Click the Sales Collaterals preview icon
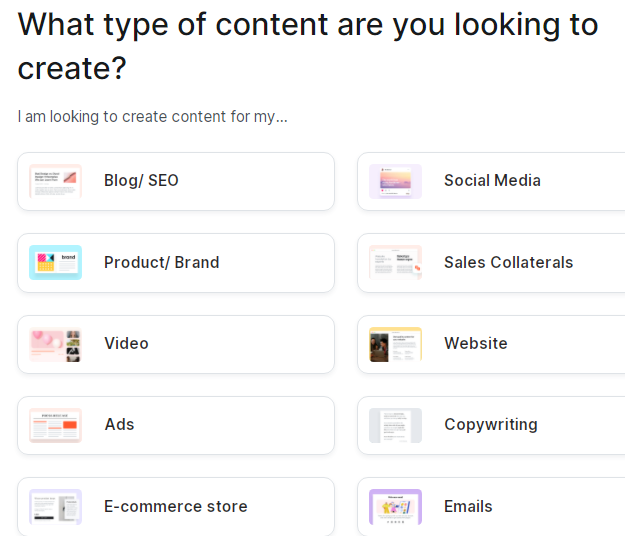The image size is (625, 536). click(x=395, y=262)
